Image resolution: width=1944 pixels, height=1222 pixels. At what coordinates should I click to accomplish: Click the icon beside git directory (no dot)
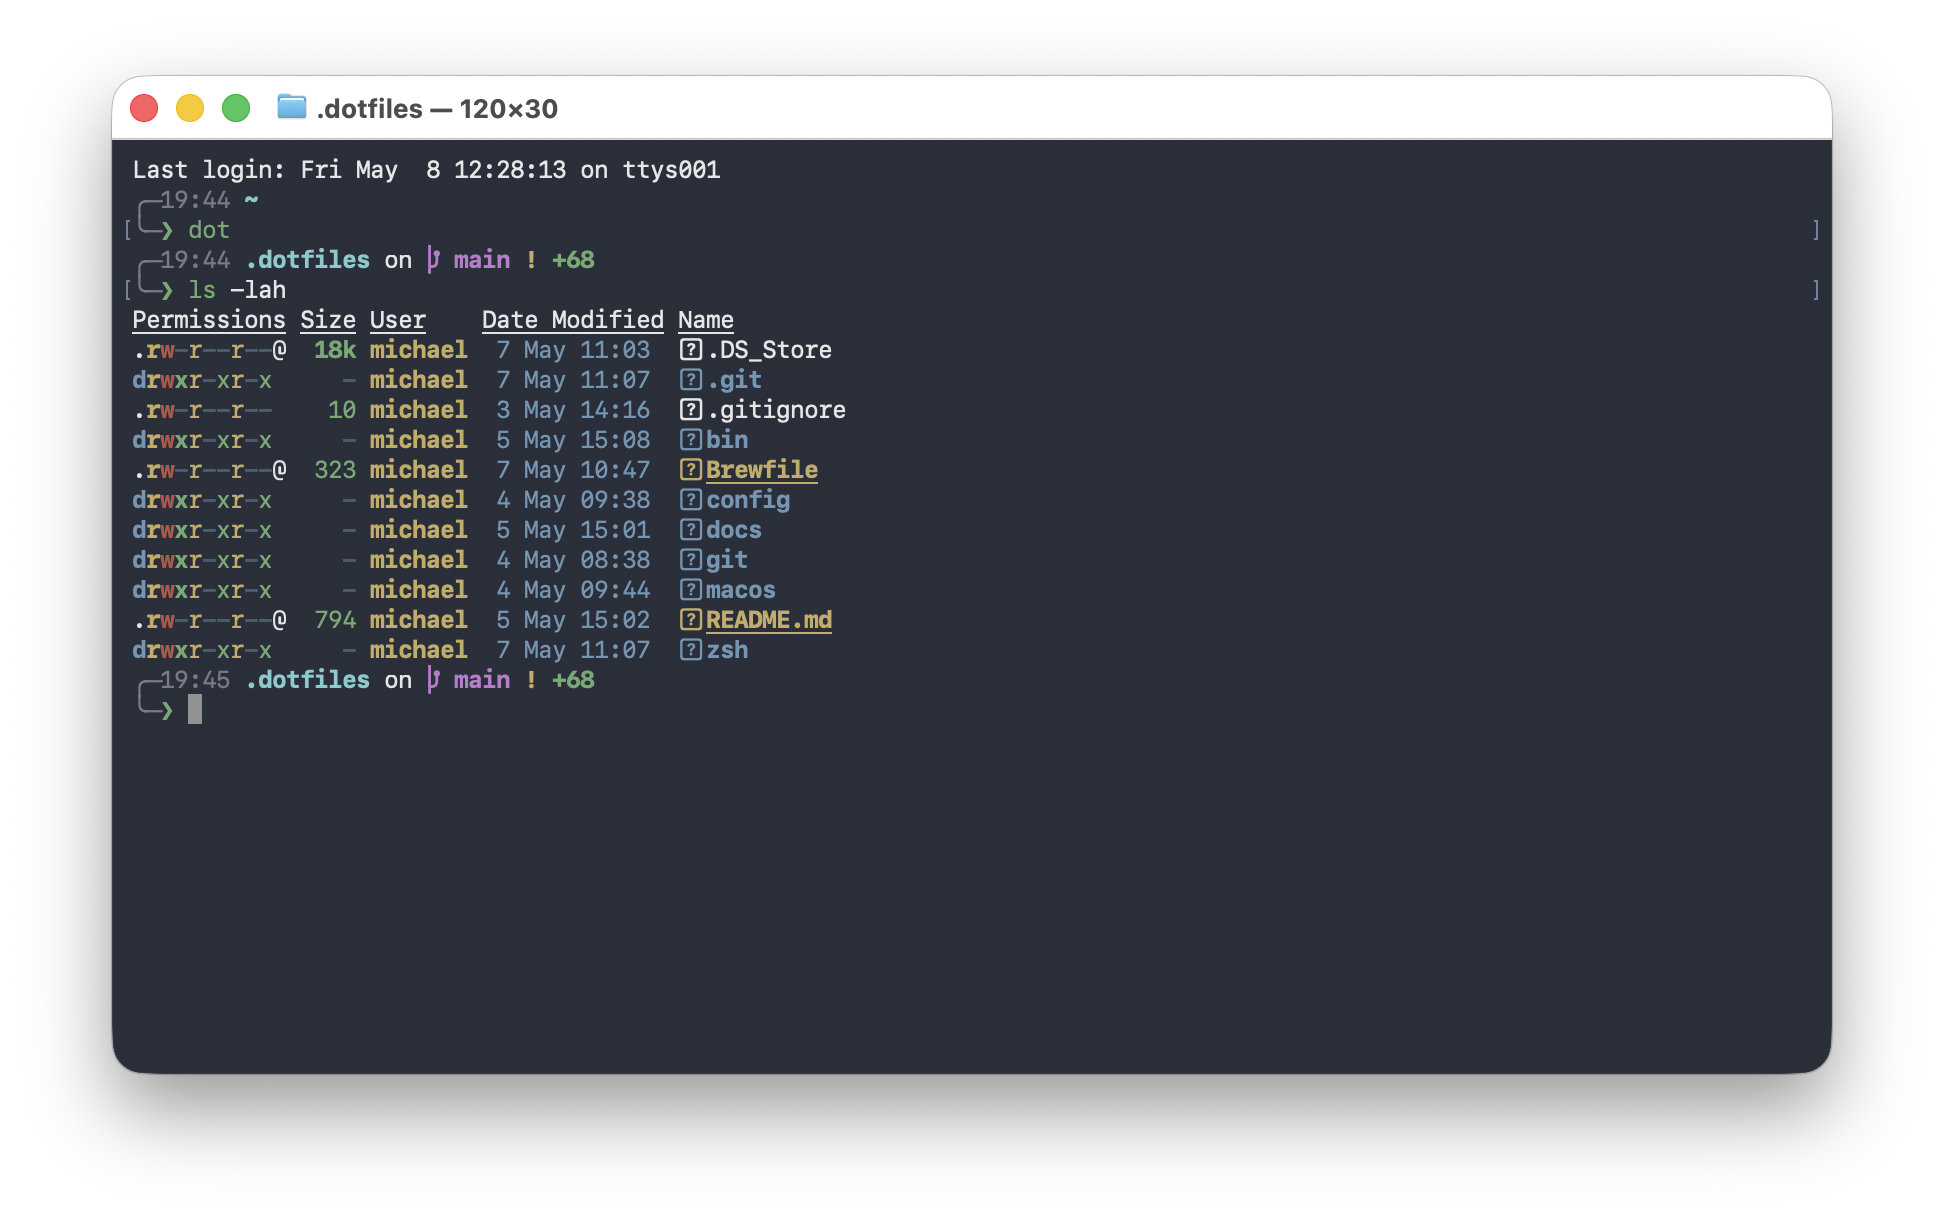click(x=690, y=560)
